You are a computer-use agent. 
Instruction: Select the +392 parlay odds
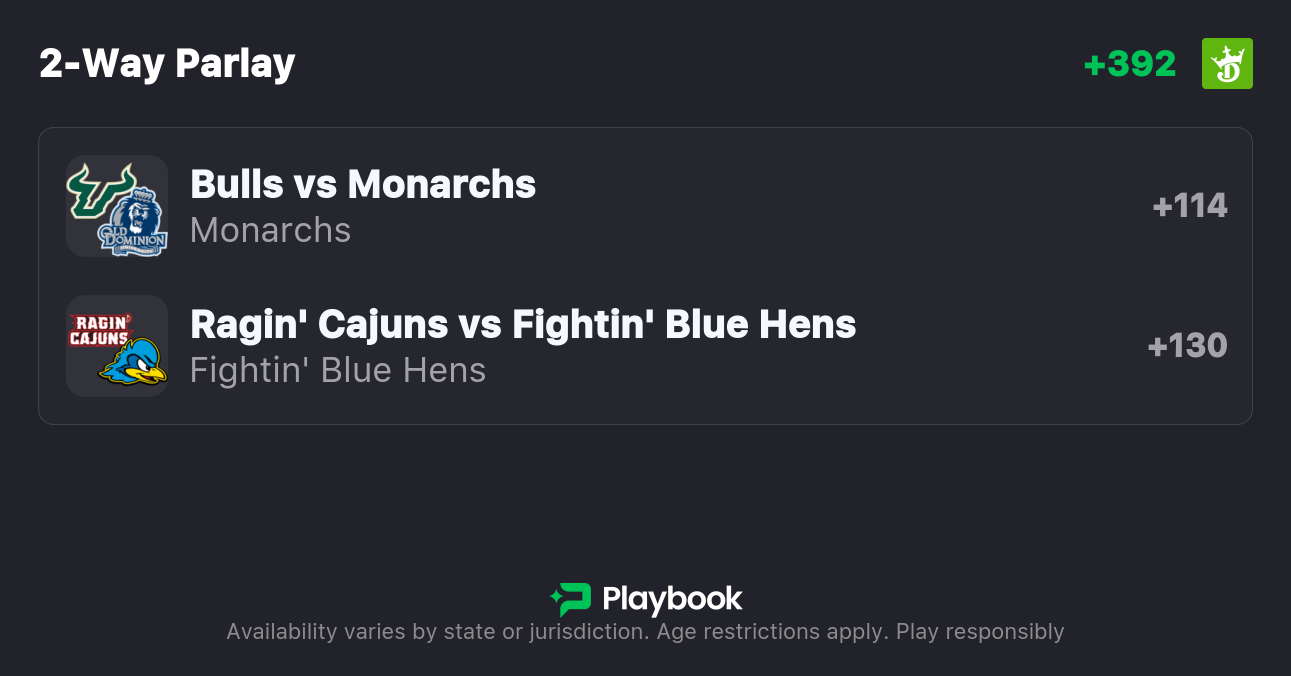[x=1130, y=64]
